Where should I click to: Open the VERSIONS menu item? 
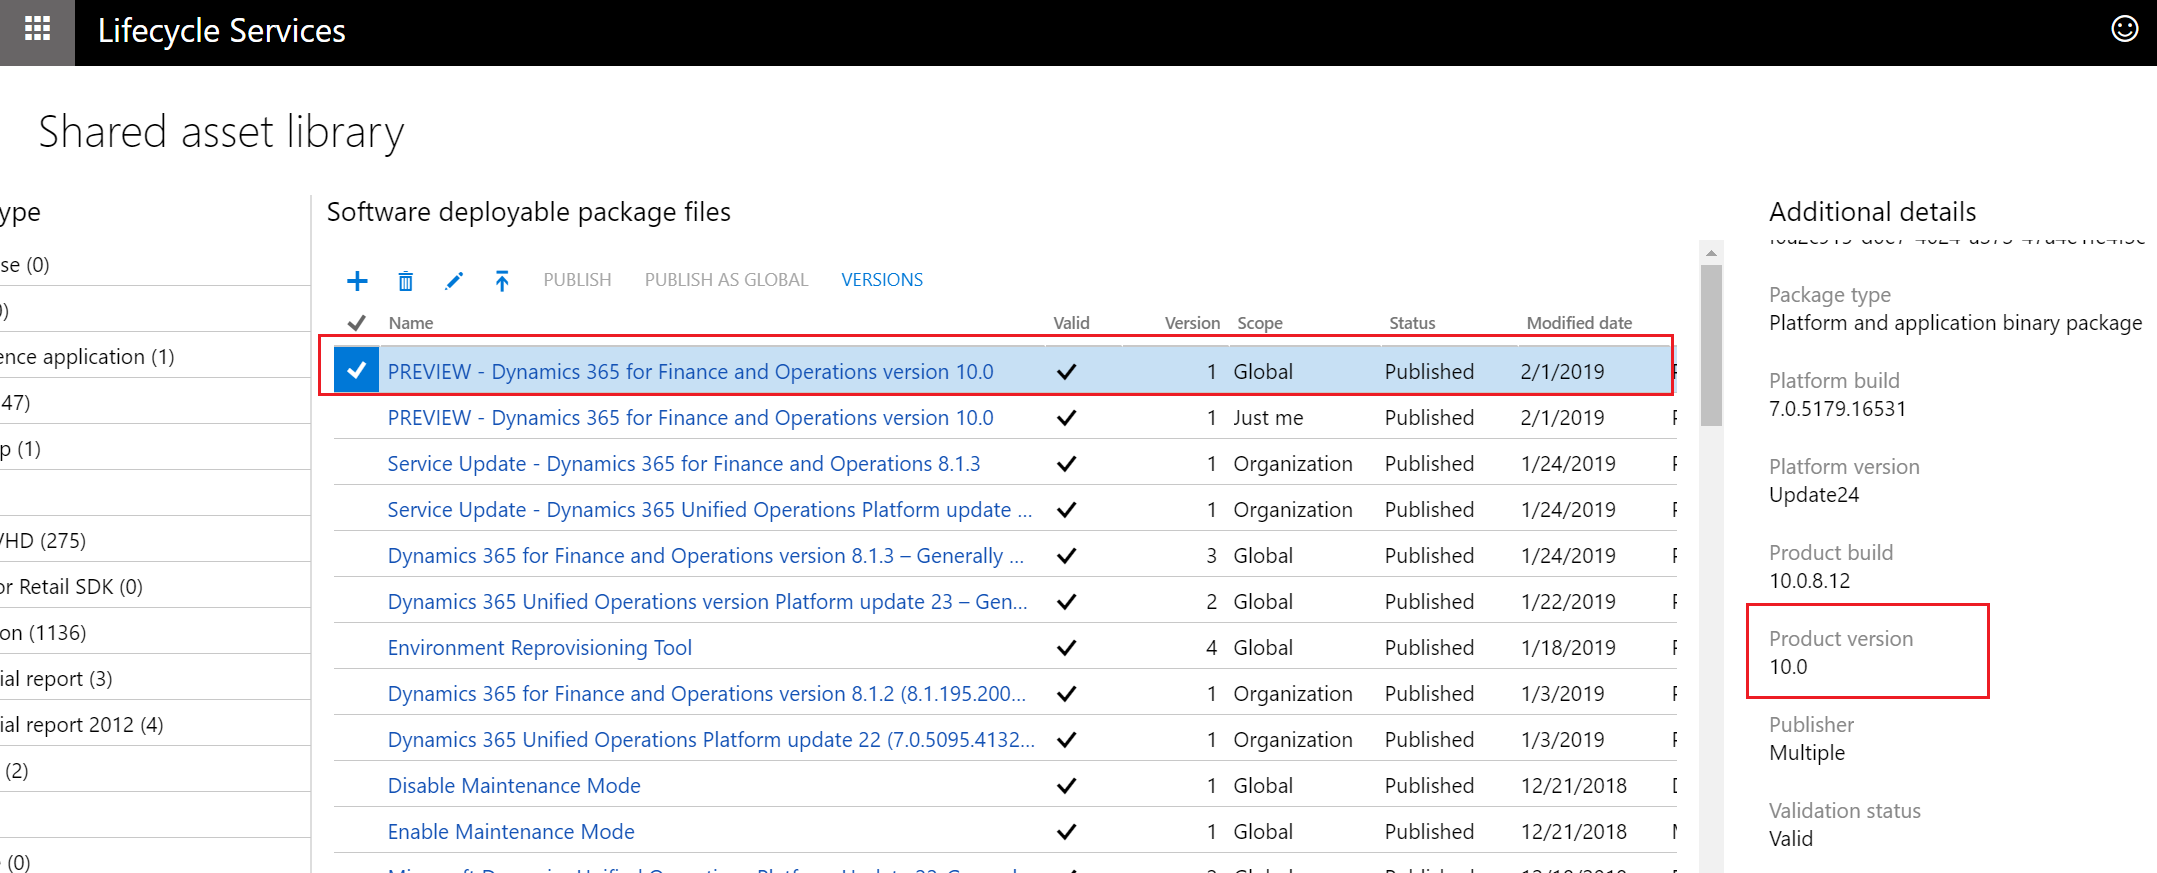click(x=882, y=280)
